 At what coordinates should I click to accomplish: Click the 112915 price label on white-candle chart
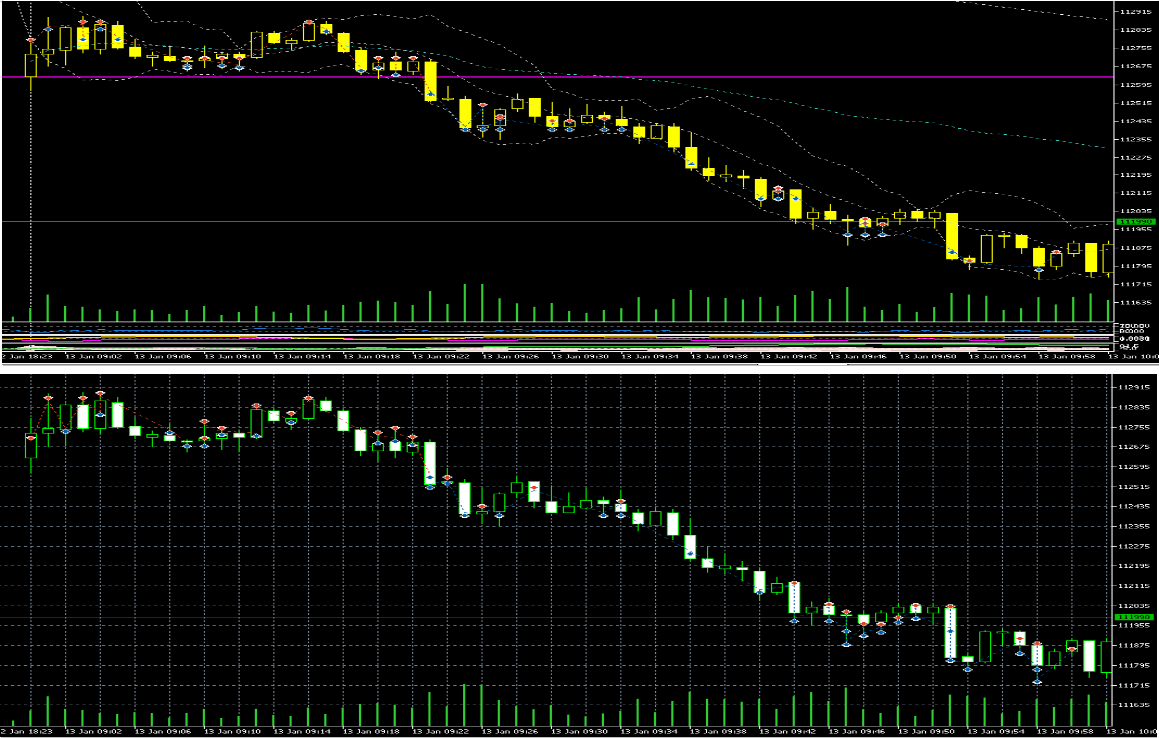[1132, 387]
